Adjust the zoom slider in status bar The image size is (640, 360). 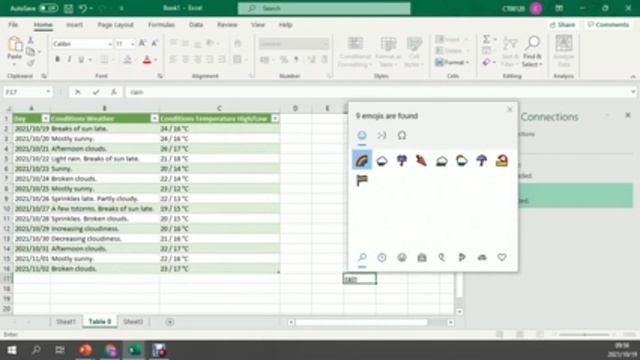pos(584,334)
